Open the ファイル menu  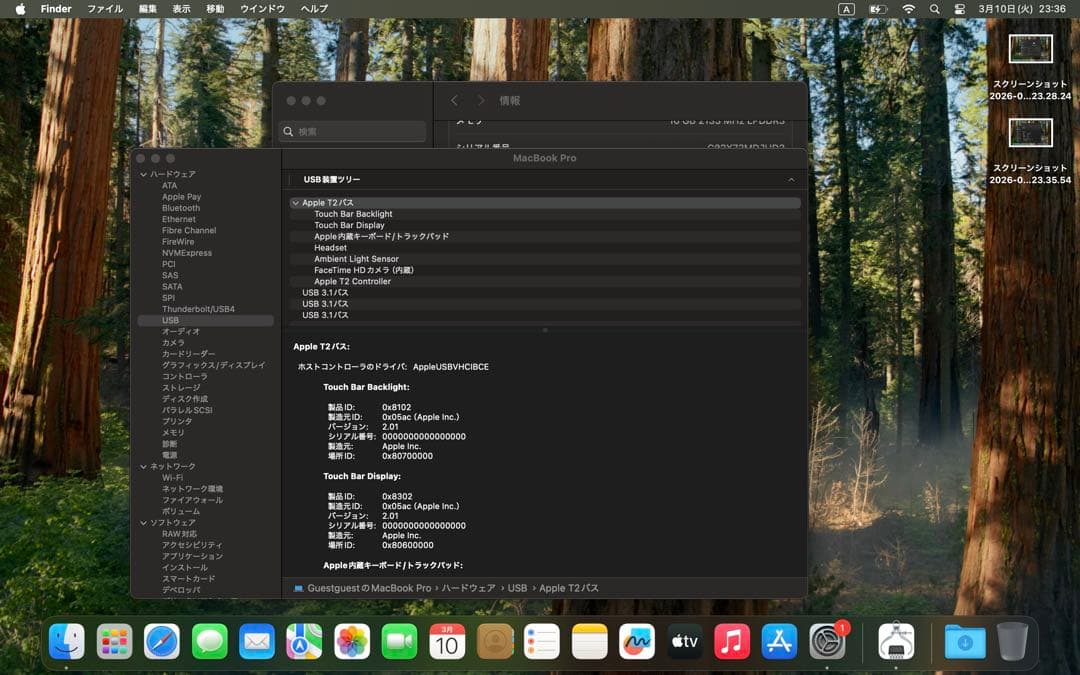(x=105, y=9)
